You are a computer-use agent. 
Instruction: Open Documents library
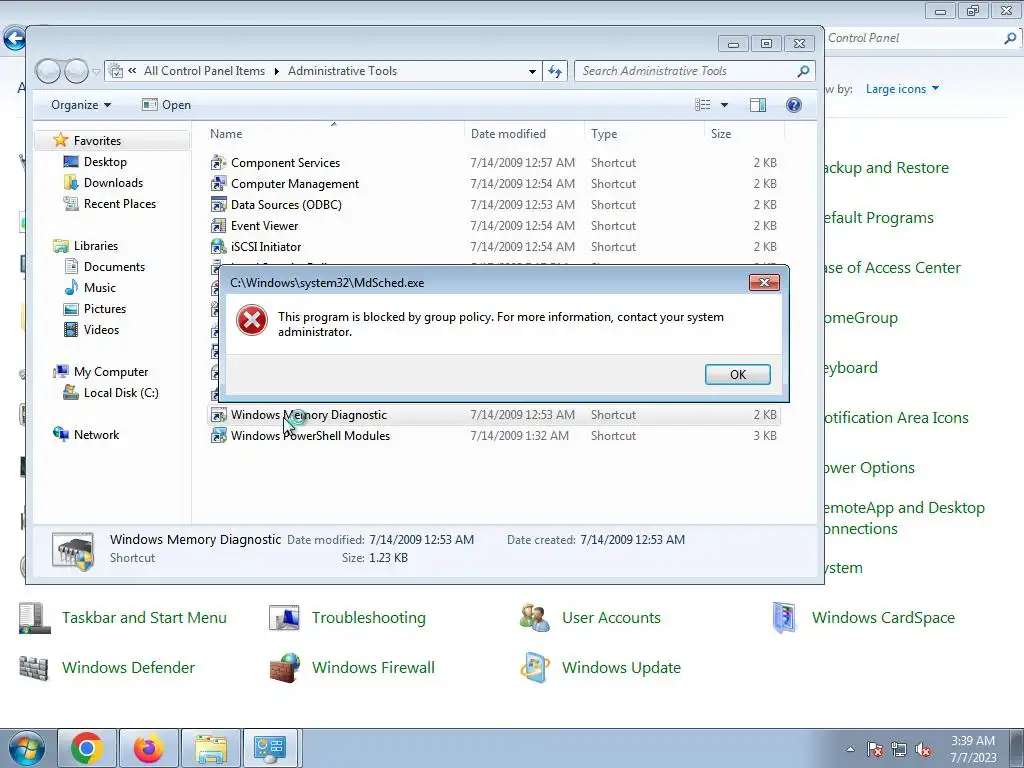click(104, 266)
